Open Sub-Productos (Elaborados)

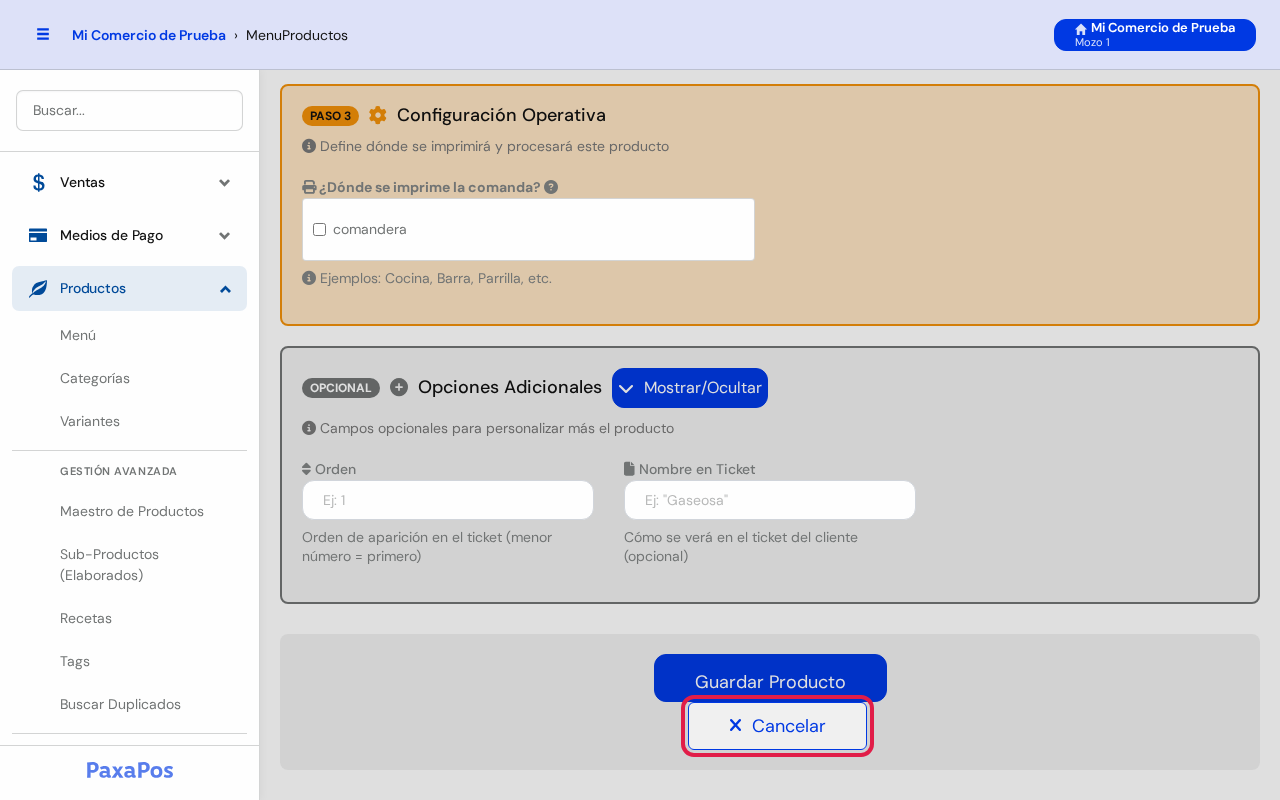[110, 565]
